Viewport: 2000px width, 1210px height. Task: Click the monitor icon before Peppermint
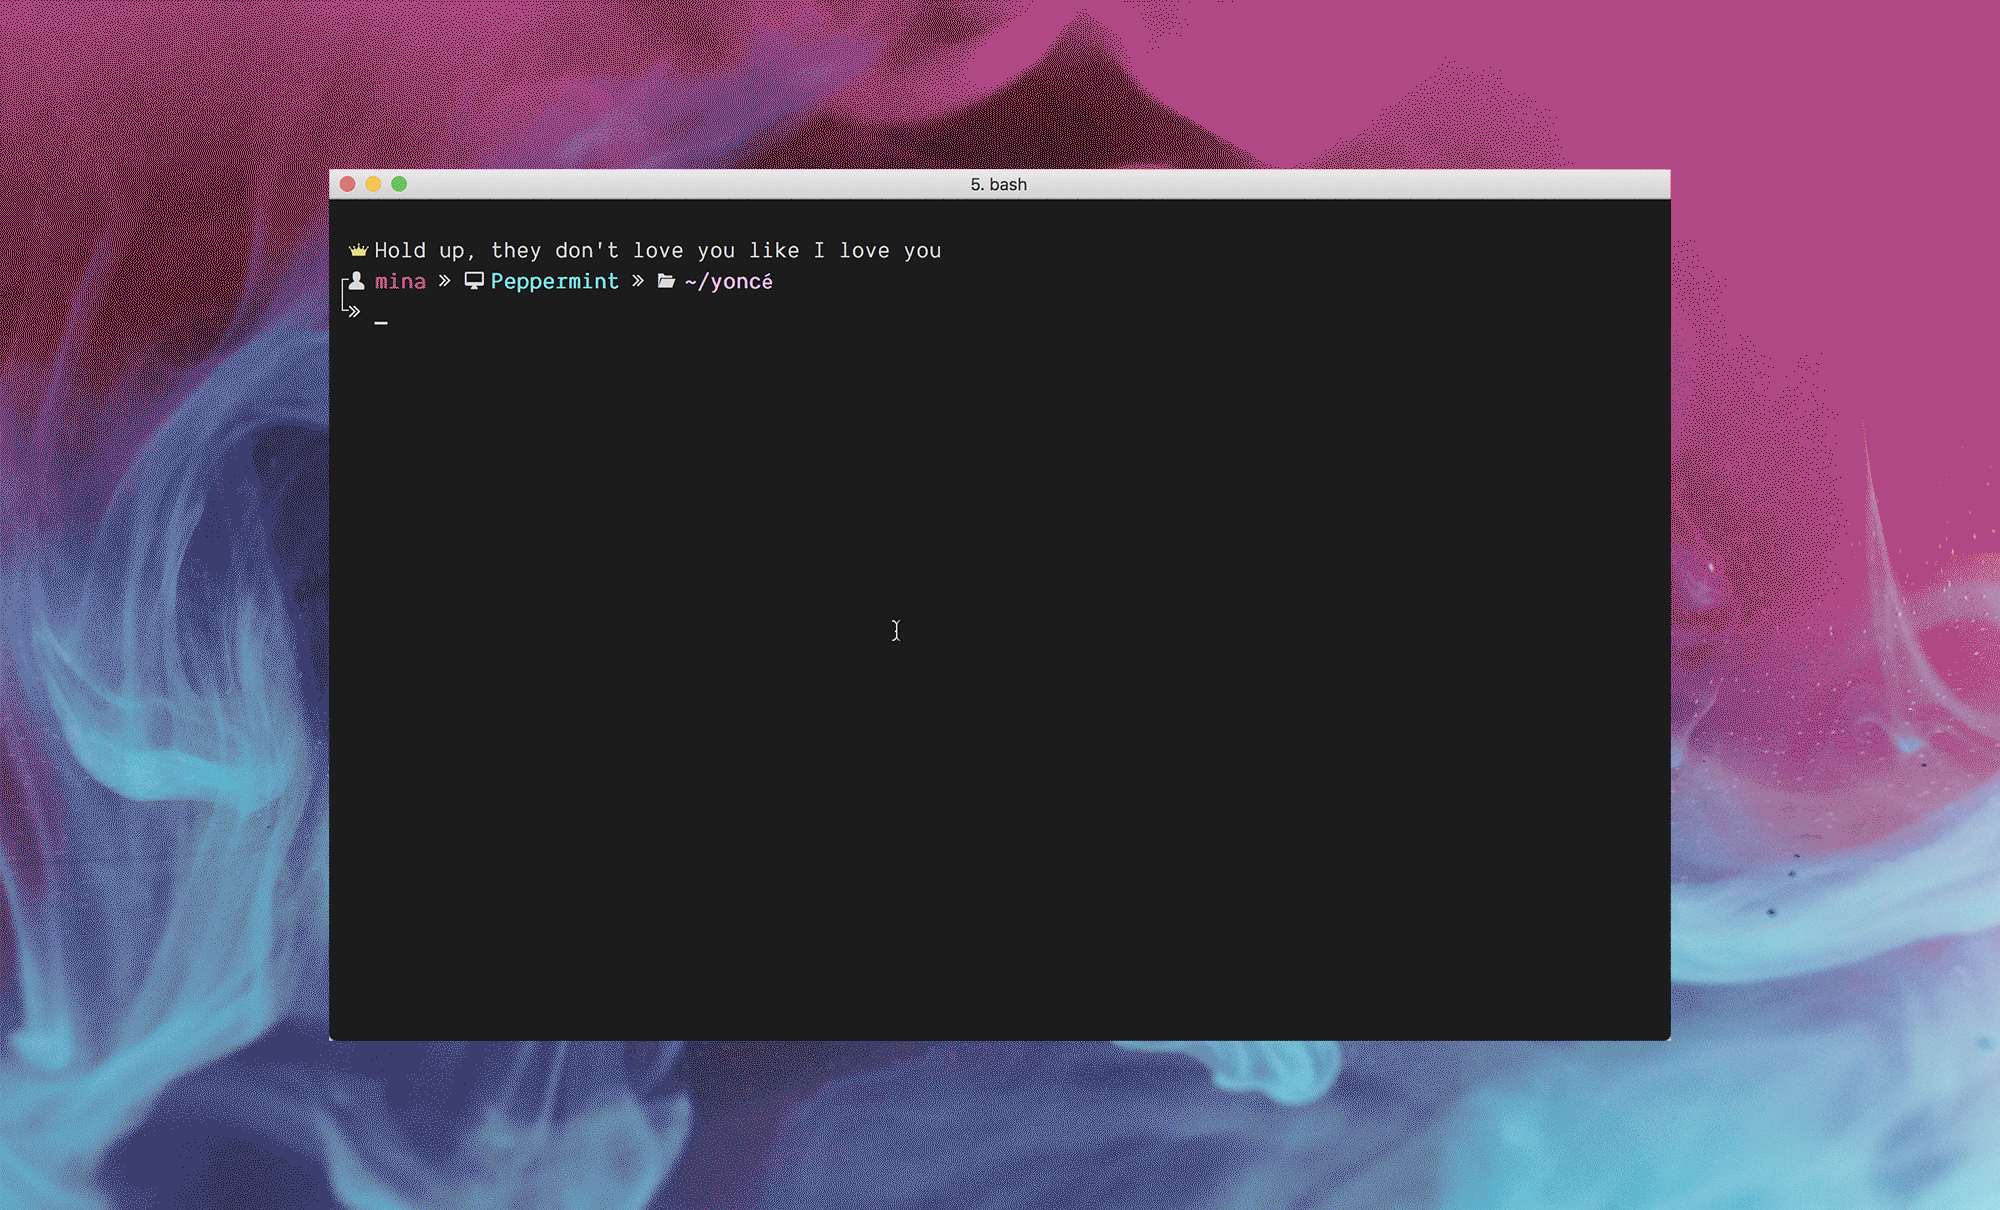click(474, 281)
